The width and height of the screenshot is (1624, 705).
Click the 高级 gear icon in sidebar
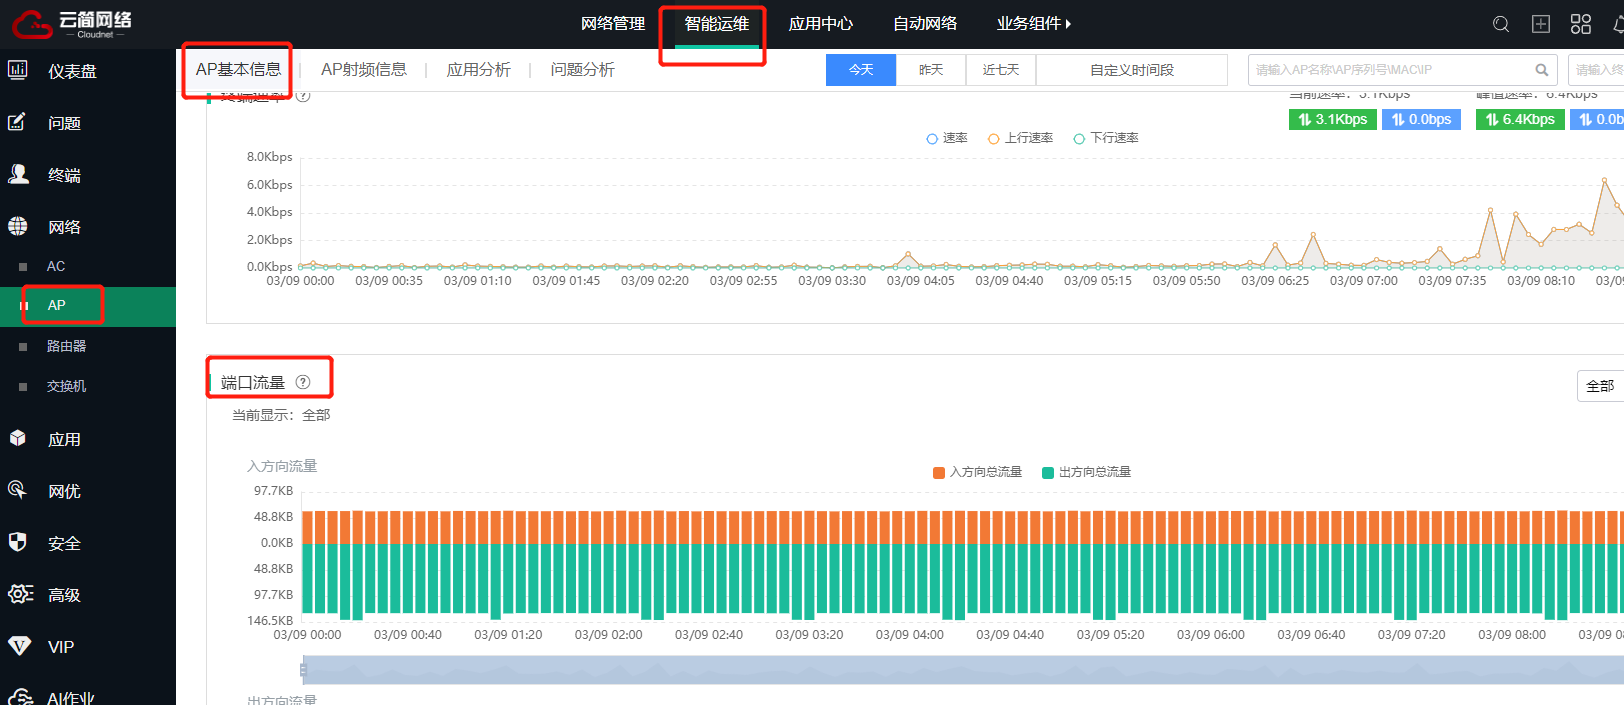(20, 594)
